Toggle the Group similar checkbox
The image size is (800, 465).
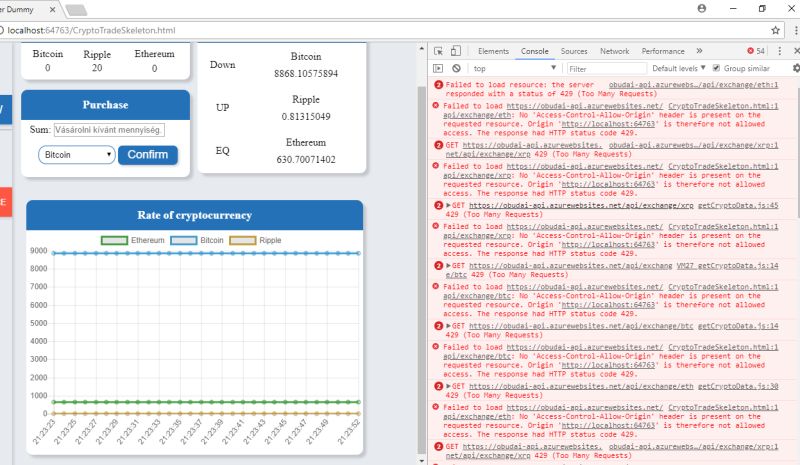point(716,68)
